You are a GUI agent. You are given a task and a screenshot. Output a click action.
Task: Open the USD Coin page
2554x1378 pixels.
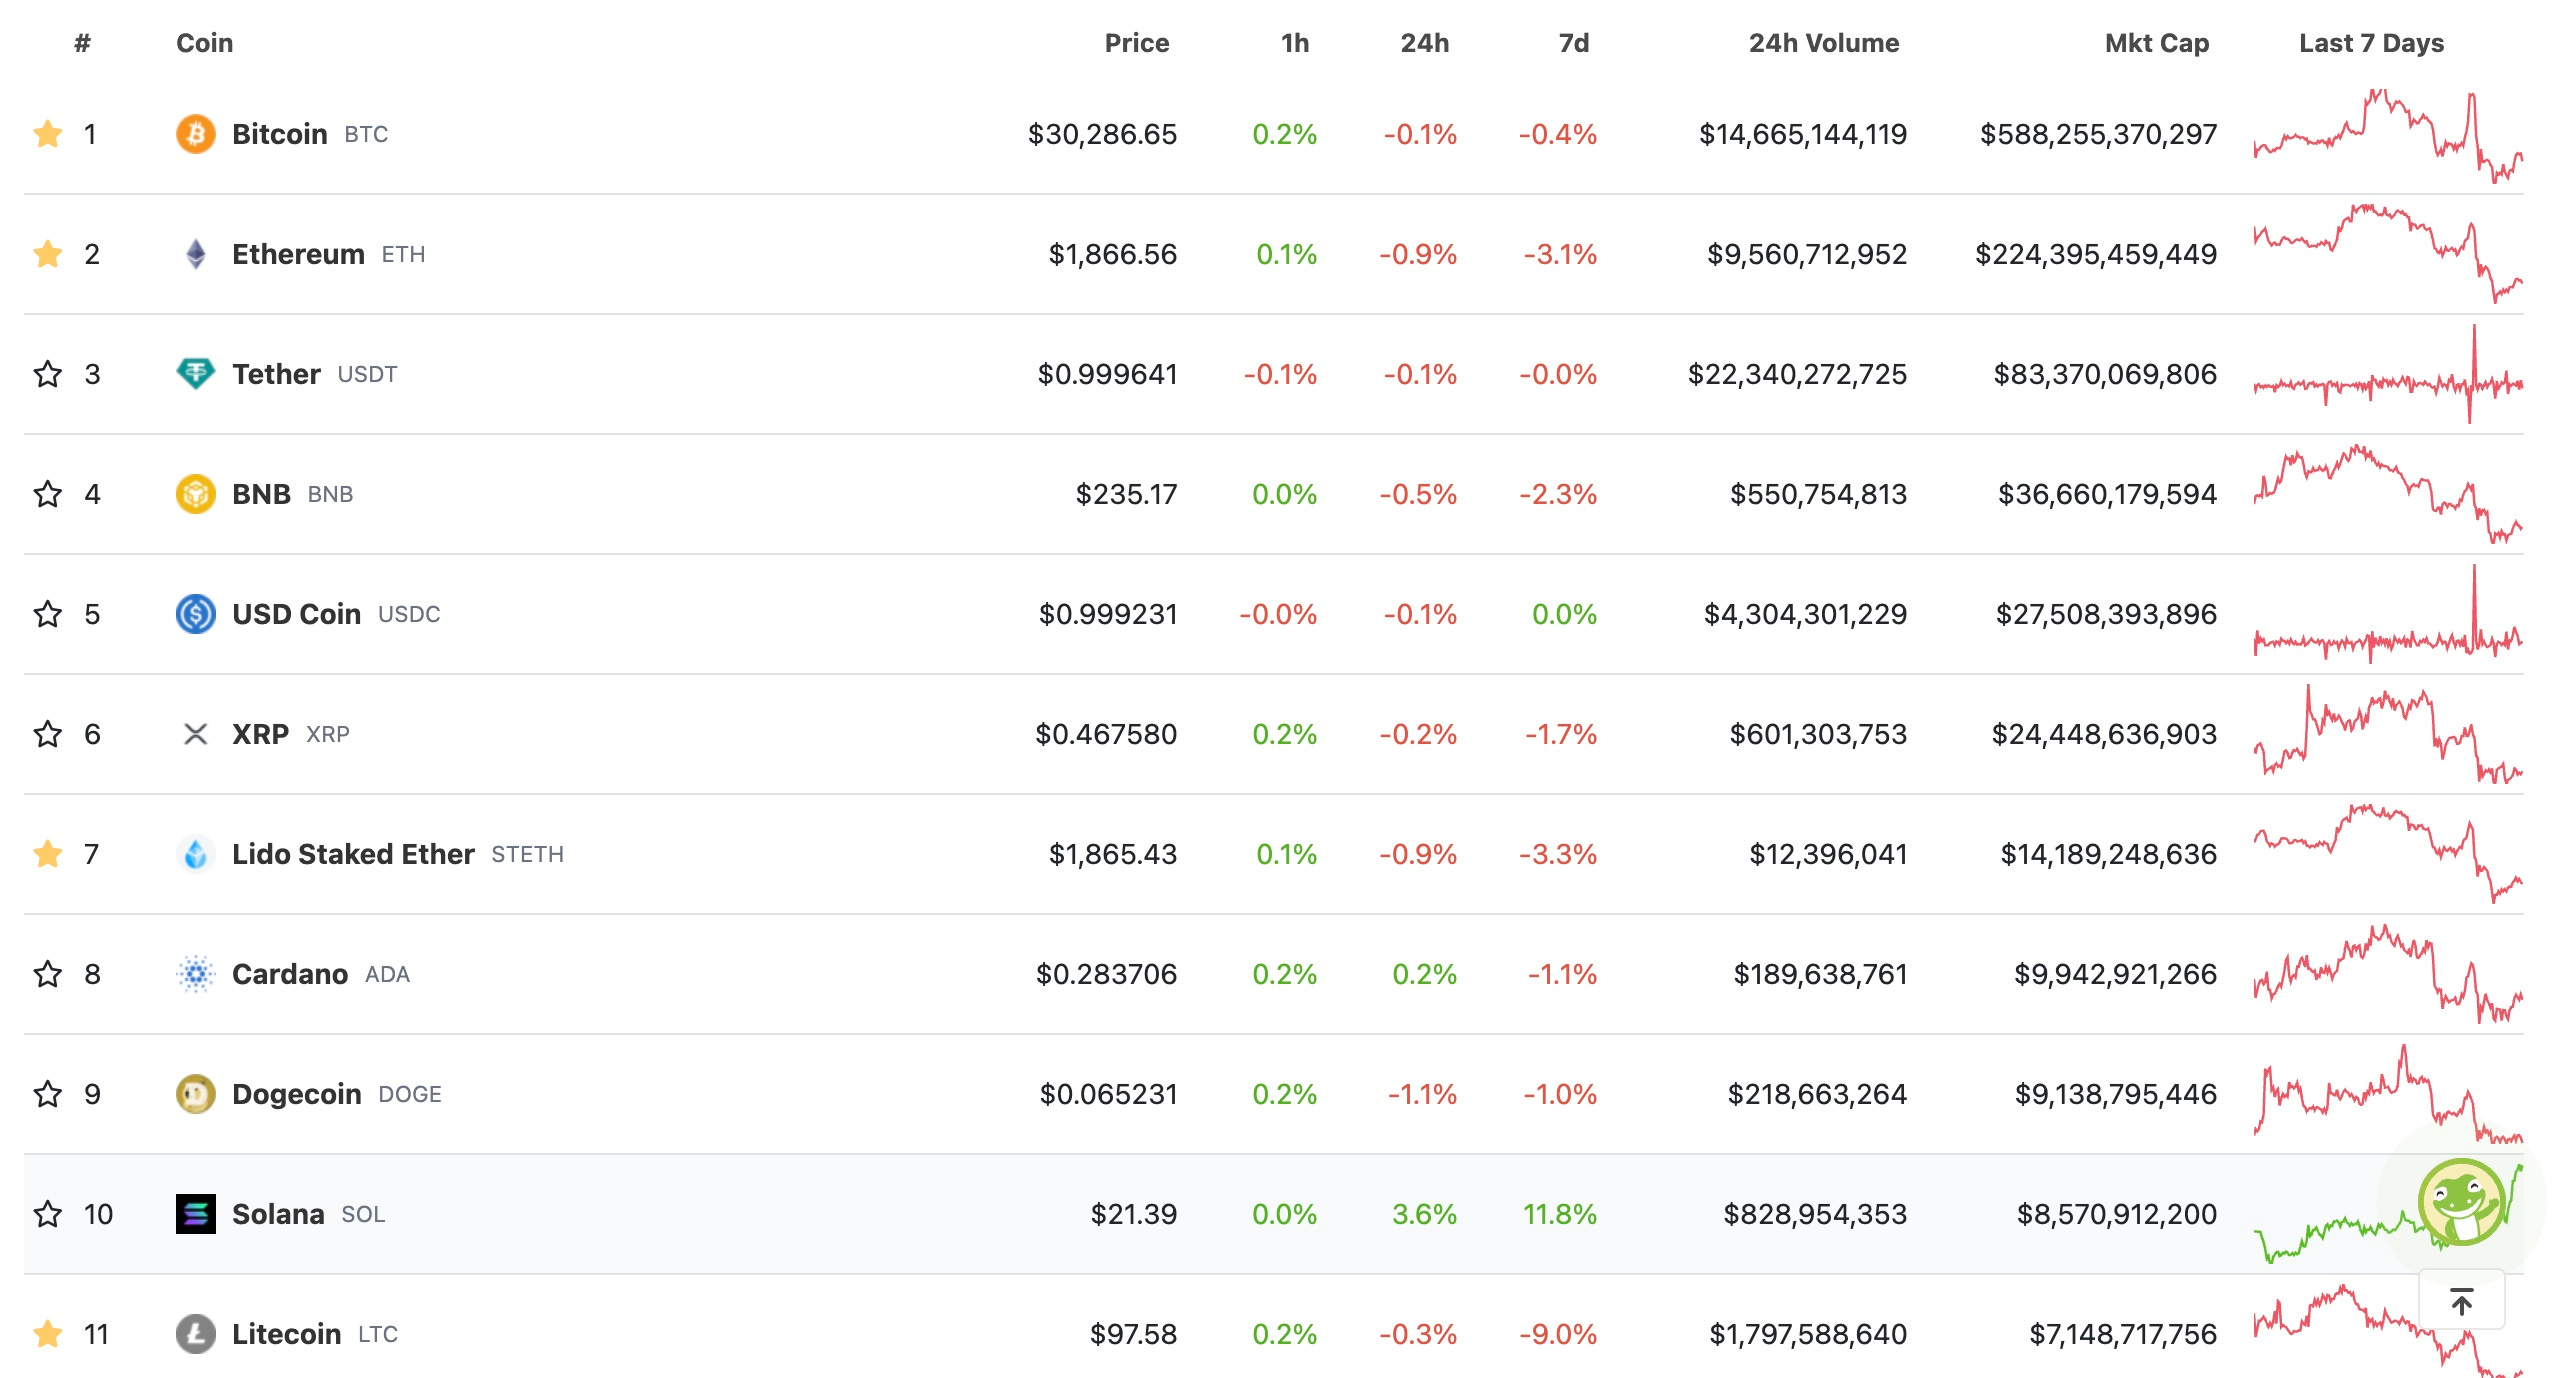click(296, 614)
